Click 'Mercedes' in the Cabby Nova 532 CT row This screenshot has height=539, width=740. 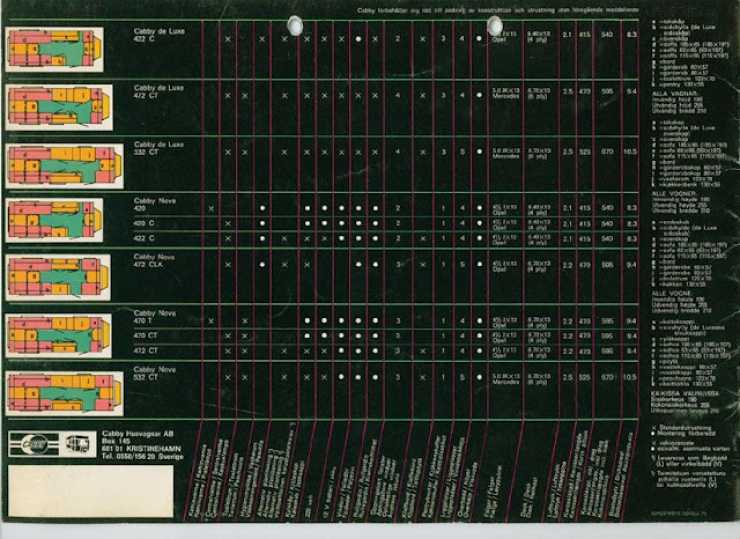(506, 382)
